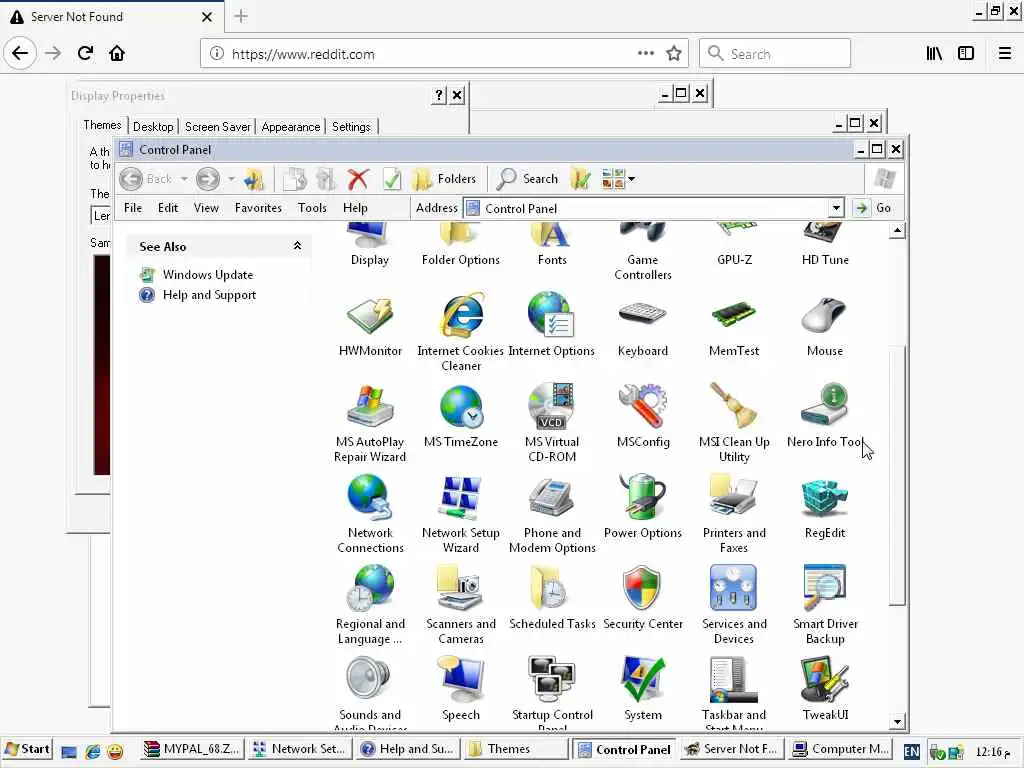Open the Printers and Faxes icon
The width and height of the screenshot is (1024, 768).
coord(733,514)
